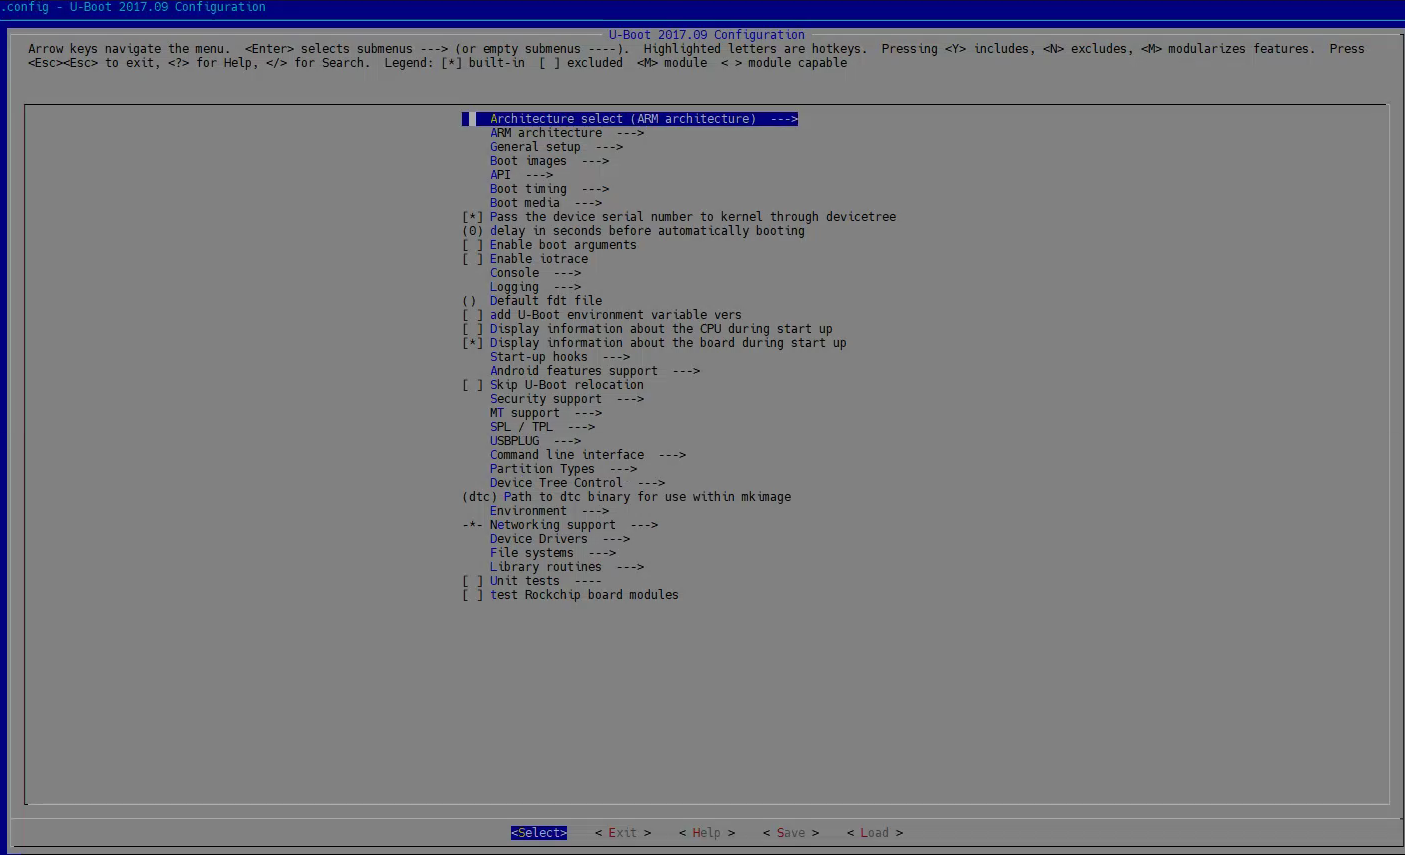Open the Device Drivers submenu
1405x855 pixels.
pos(560,539)
